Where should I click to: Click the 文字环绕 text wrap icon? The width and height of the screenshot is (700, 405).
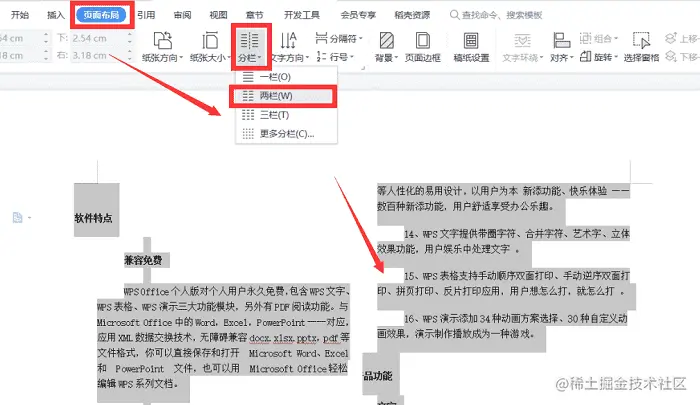[x=522, y=41]
